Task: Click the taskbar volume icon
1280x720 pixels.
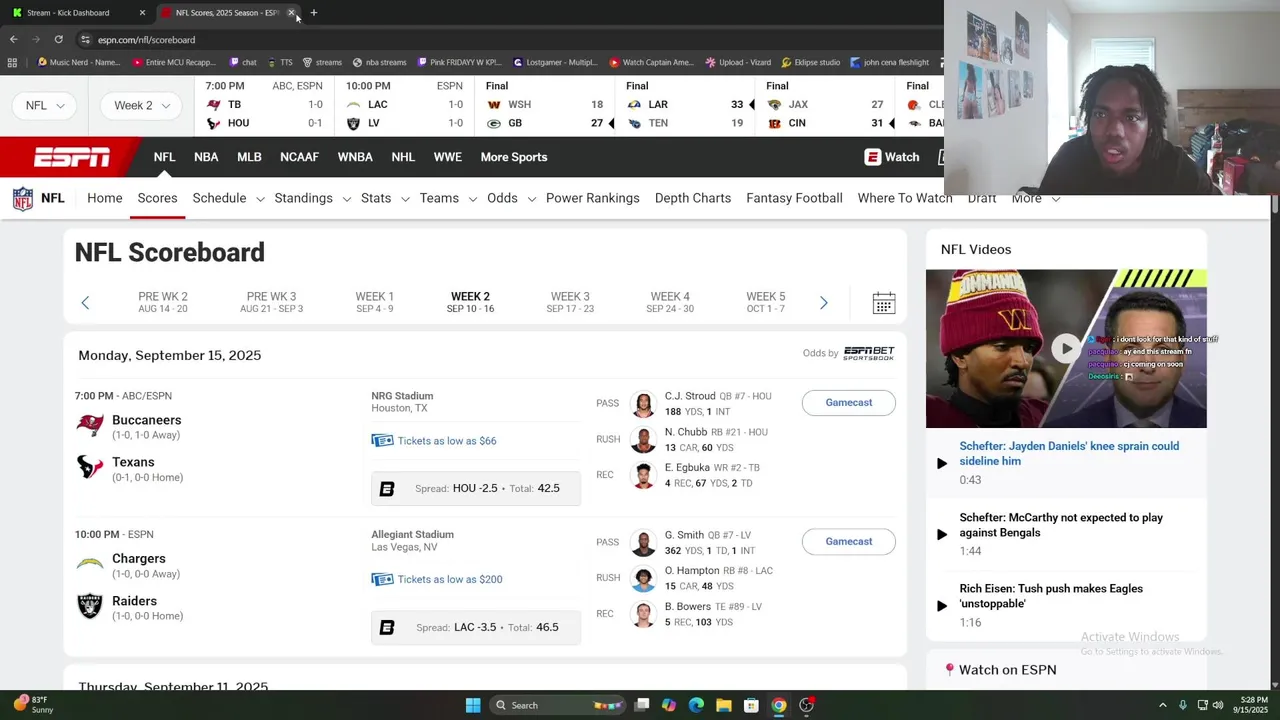Action: point(1218,705)
